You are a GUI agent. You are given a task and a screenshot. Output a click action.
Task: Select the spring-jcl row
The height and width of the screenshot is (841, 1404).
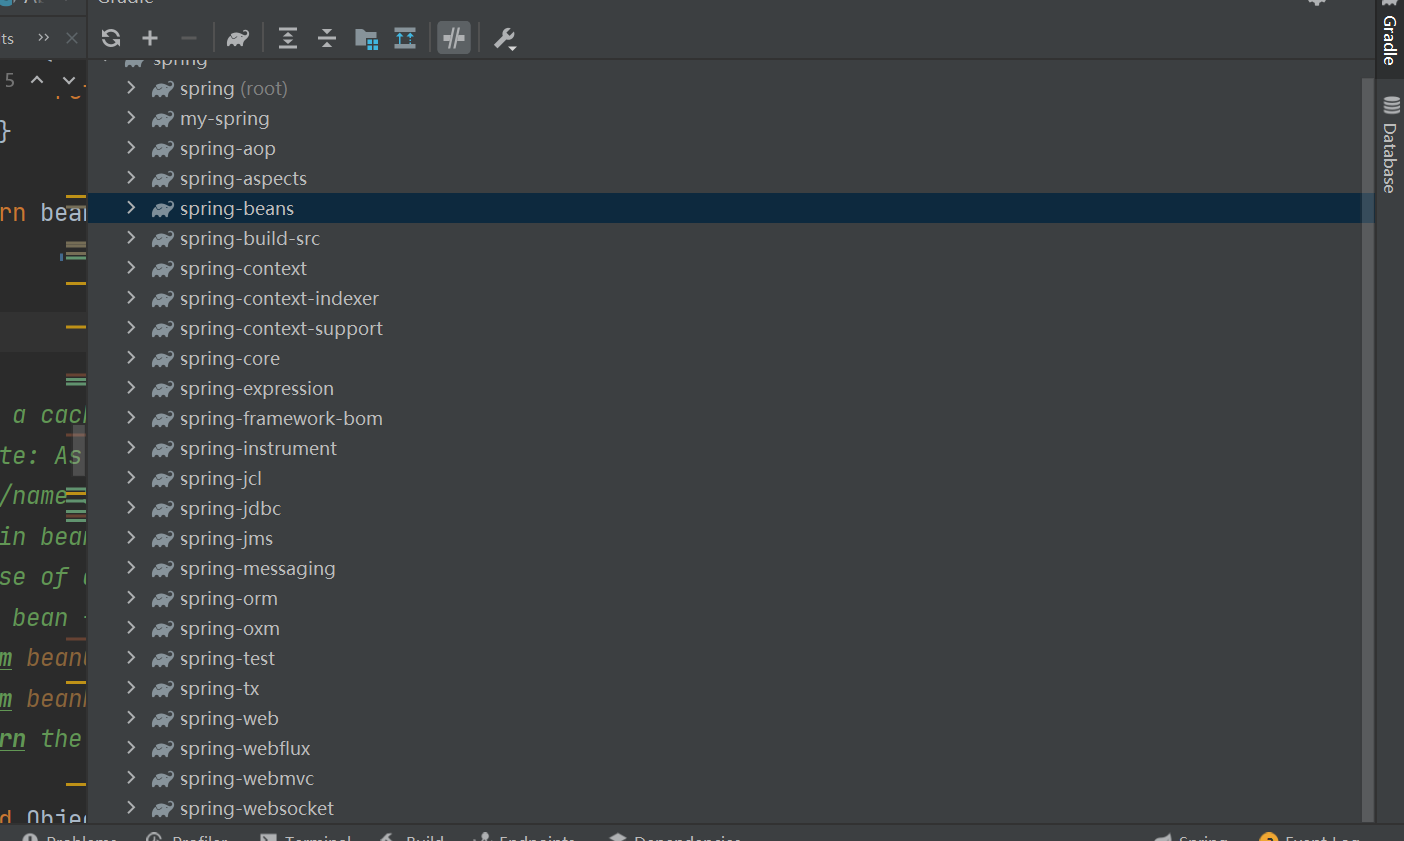[731, 478]
